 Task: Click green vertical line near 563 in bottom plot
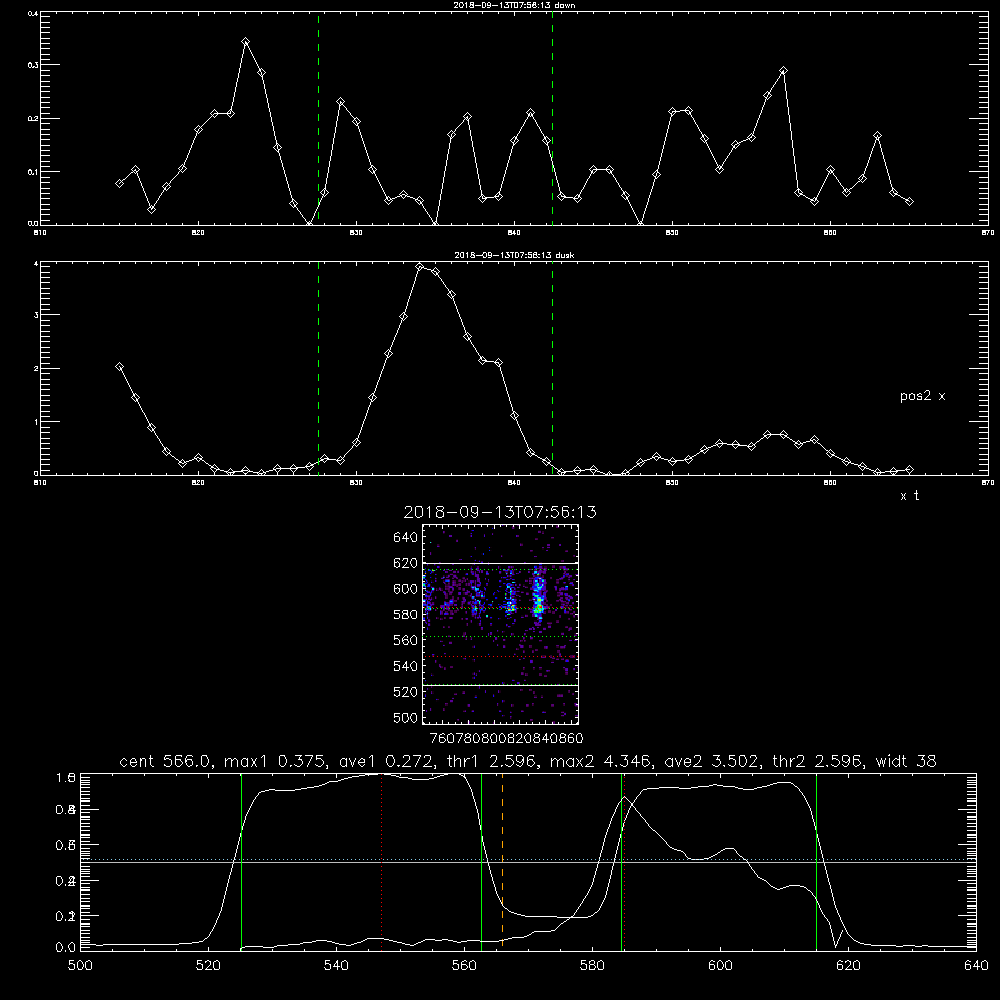(x=482, y=861)
